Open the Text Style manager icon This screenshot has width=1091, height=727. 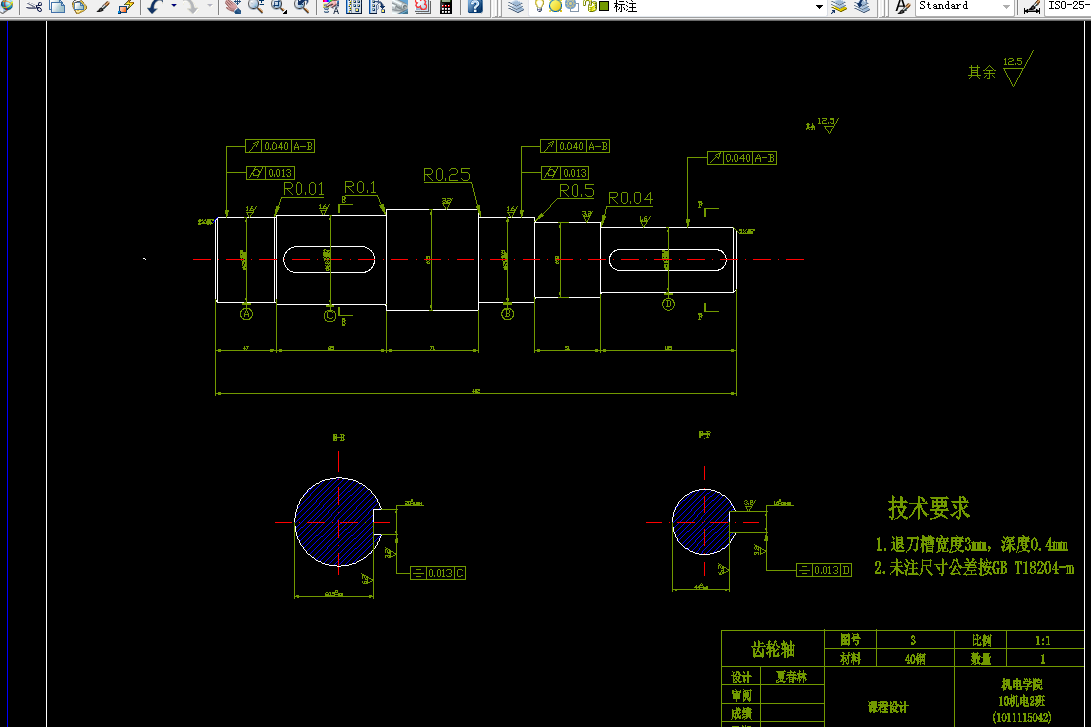(902, 7)
